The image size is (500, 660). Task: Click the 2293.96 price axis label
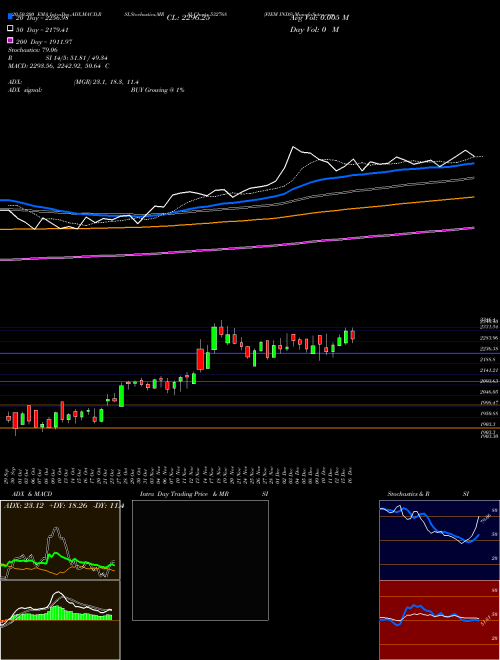489,338
